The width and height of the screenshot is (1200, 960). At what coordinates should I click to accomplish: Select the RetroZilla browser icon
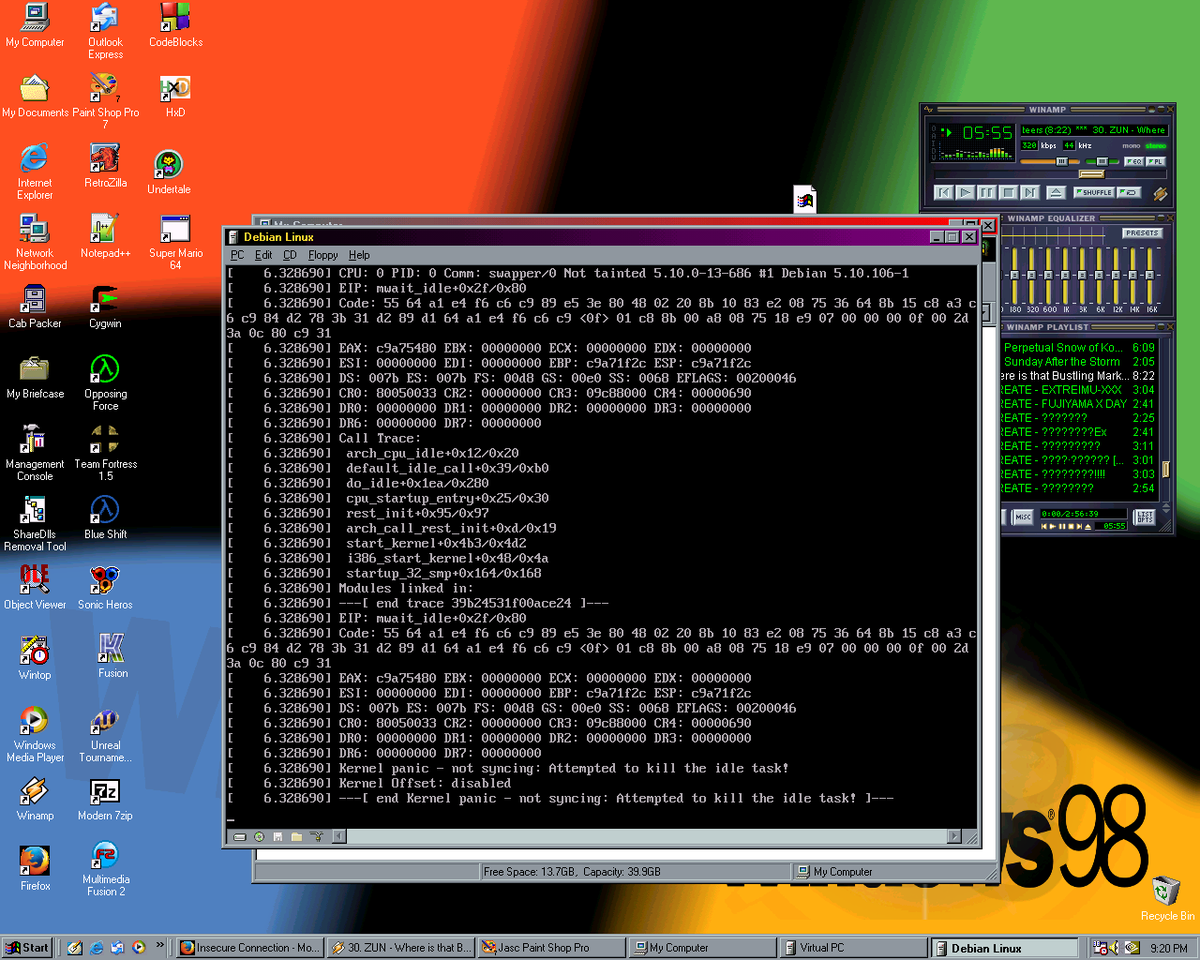click(105, 166)
